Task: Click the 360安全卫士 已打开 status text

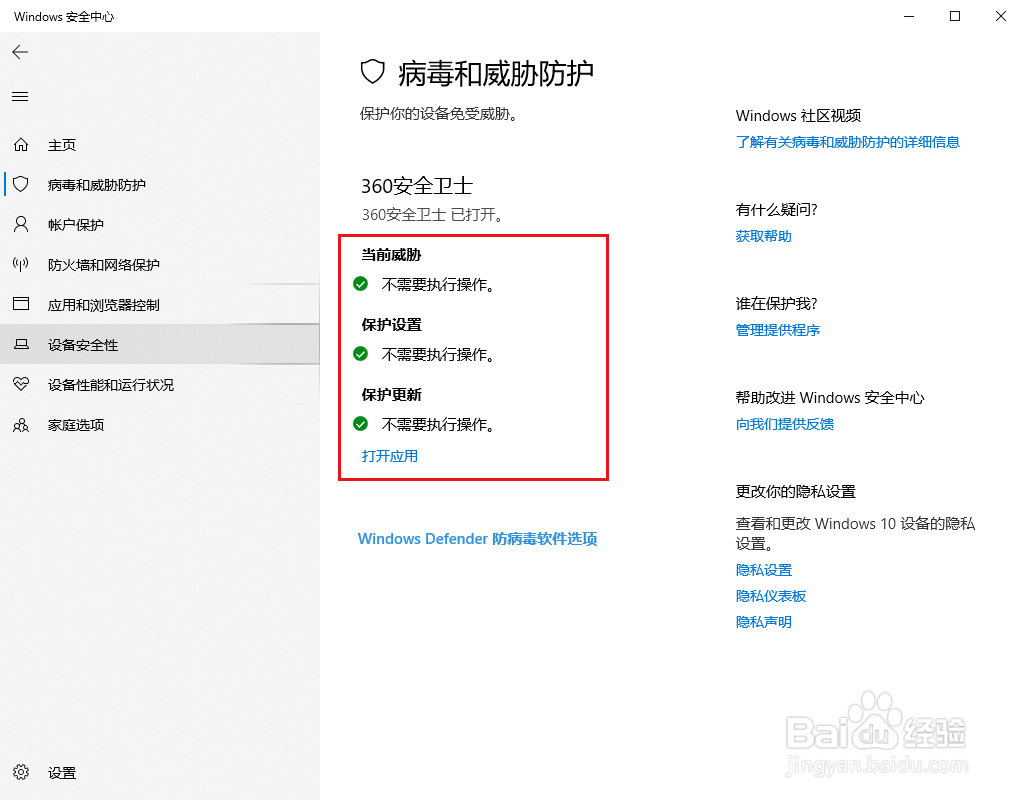Action: [x=433, y=215]
